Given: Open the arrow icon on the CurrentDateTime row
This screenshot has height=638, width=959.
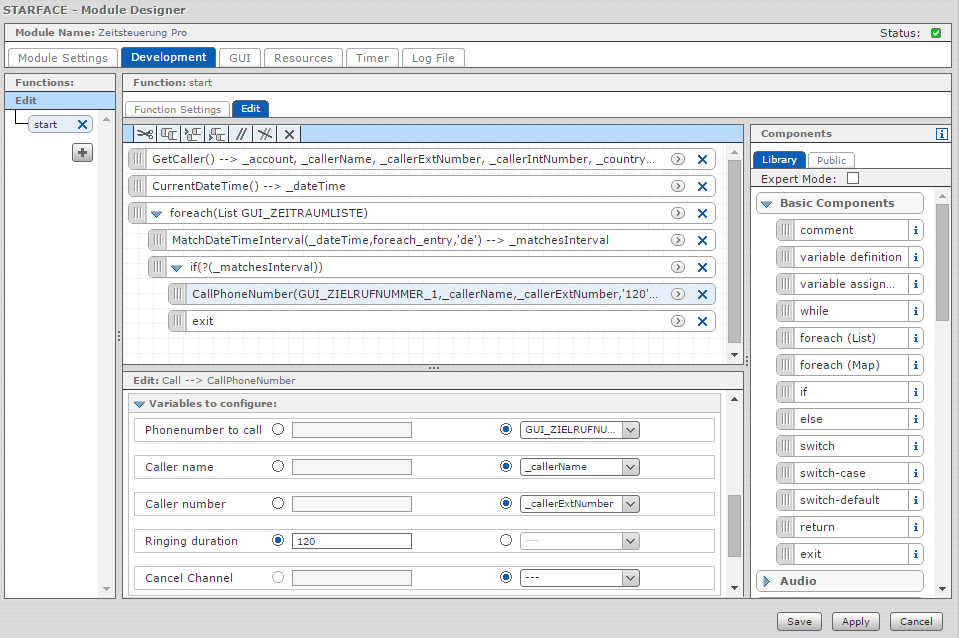Looking at the screenshot, I should pos(677,186).
